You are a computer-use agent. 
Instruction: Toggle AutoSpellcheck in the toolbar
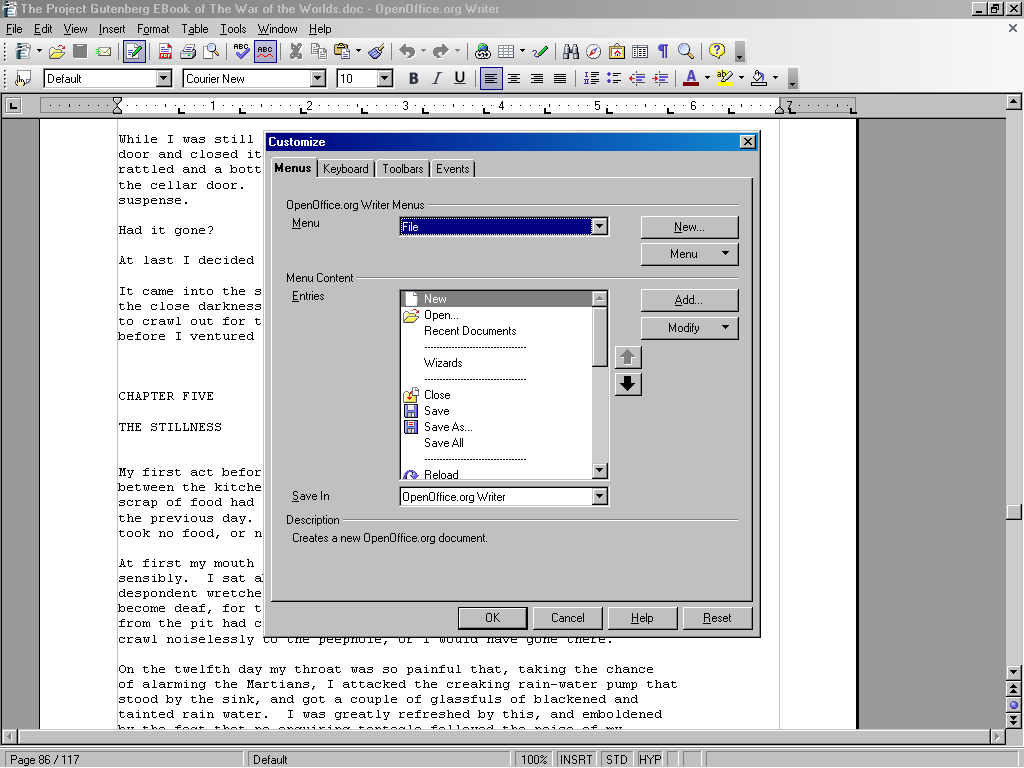[x=265, y=51]
